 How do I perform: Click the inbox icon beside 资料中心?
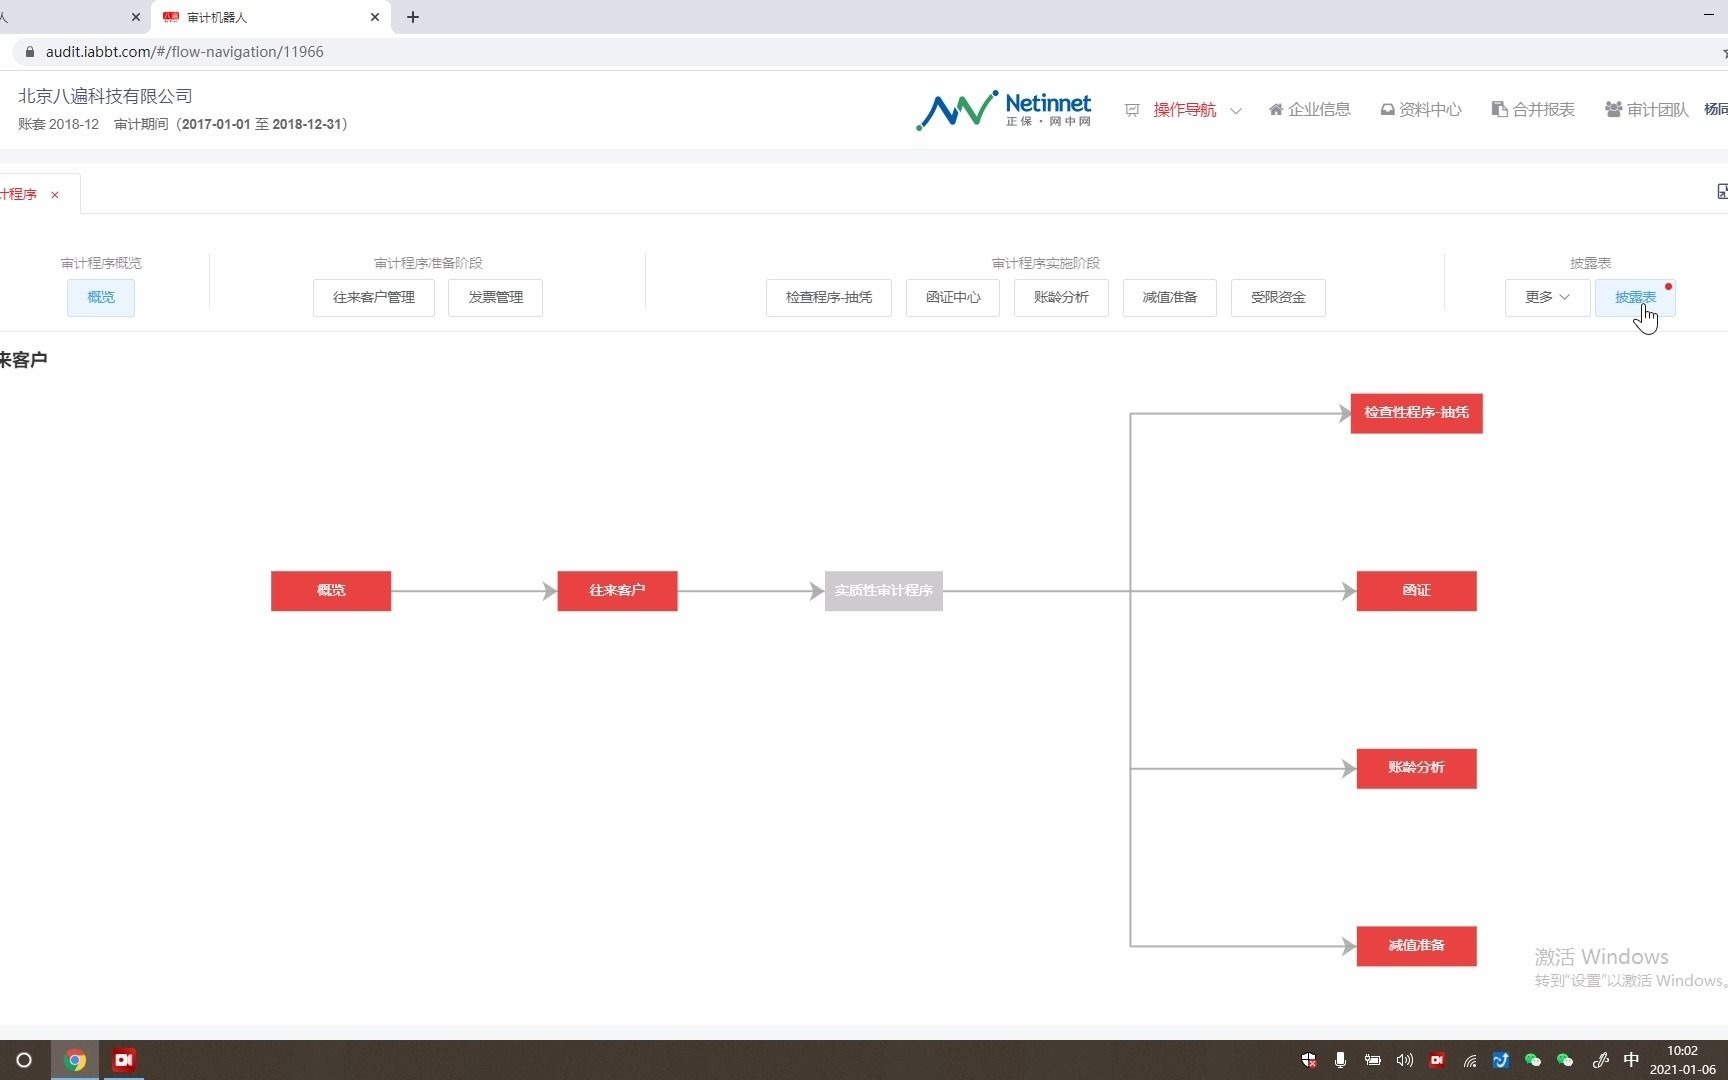(1388, 110)
